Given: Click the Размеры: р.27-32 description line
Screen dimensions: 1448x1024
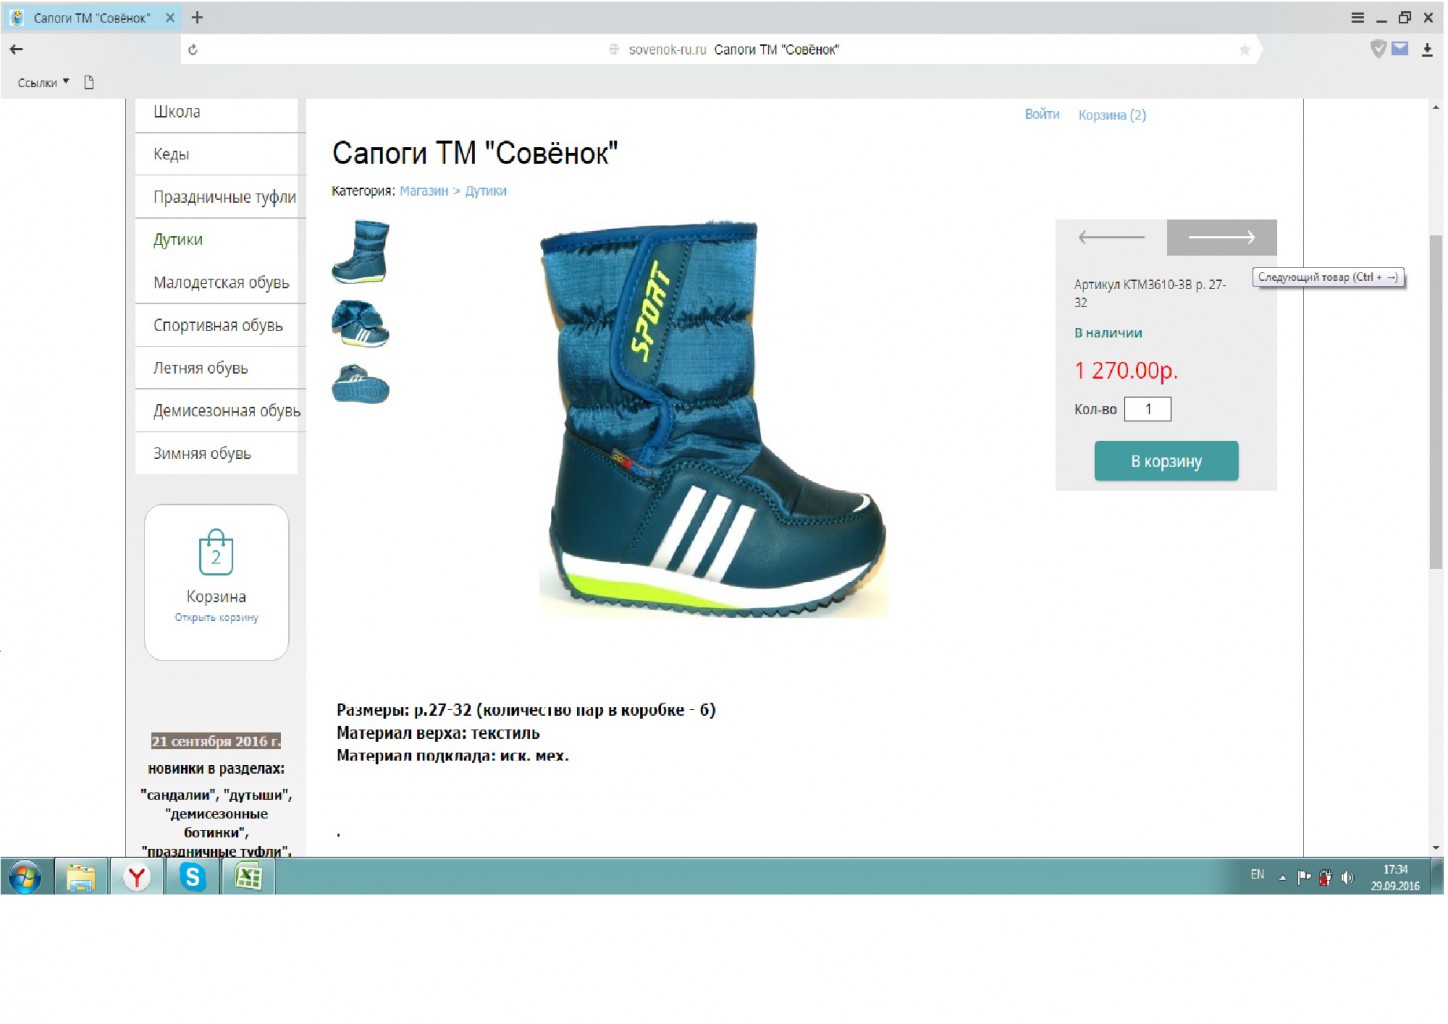Looking at the screenshot, I should click(x=526, y=710).
